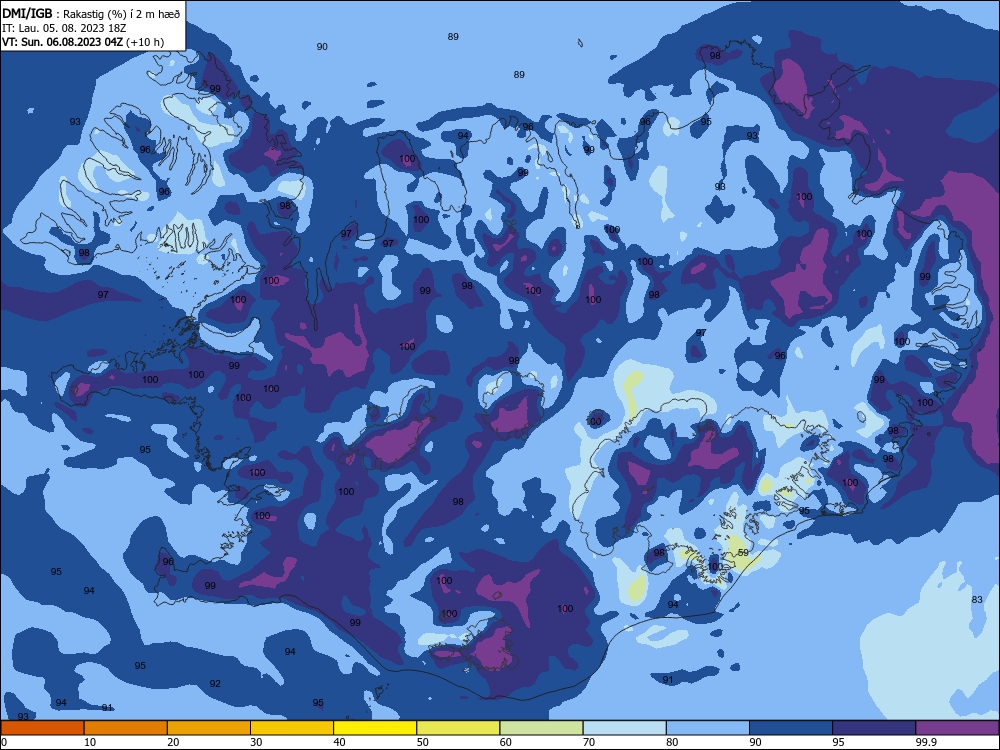Click the '0' legend scale label
This screenshot has height=750, width=1000.
pyautogui.click(x=4, y=742)
